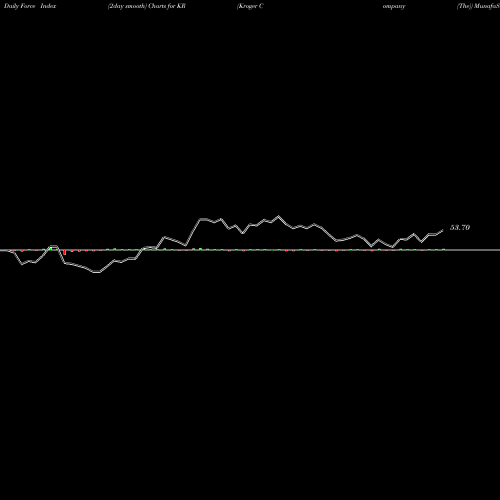Click the '(The)) MunafaS' header text
500x500 pixels.
[x=478, y=6]
